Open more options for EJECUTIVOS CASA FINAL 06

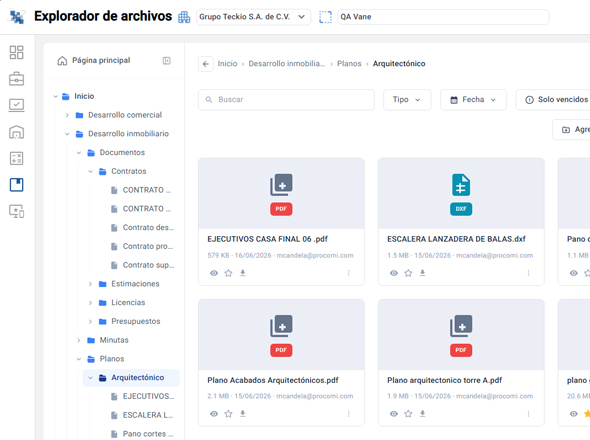click(348, 273)
